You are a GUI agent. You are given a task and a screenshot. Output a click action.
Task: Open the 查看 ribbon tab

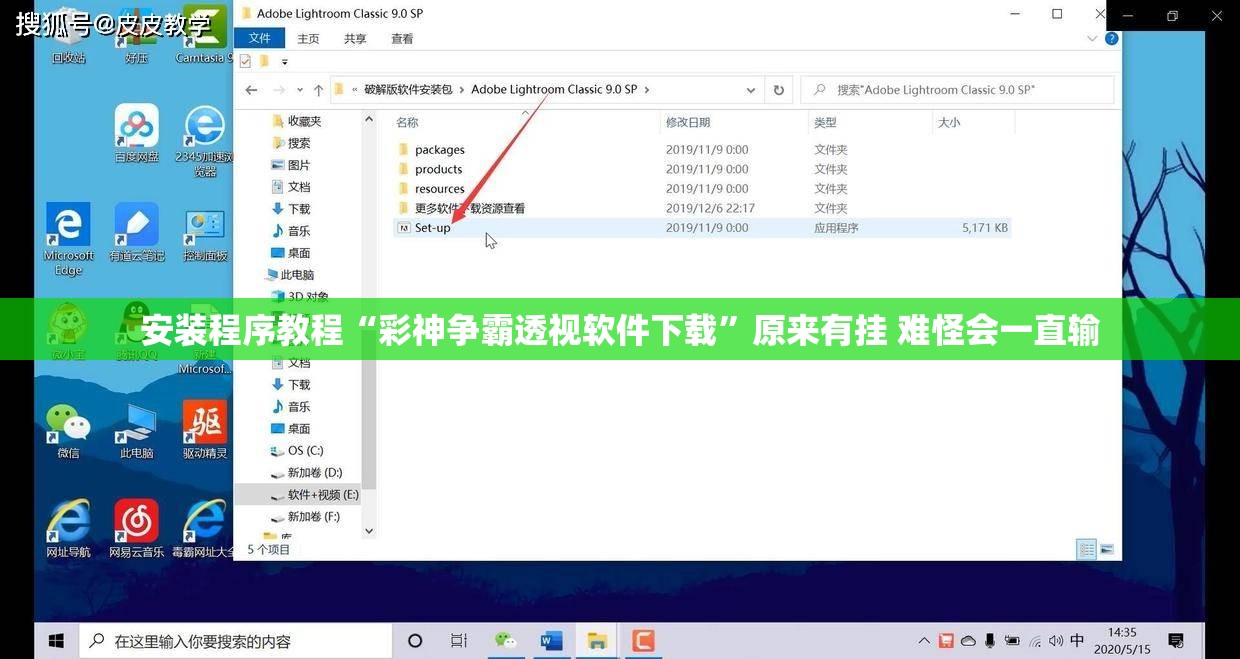click(x=402, y=38)
